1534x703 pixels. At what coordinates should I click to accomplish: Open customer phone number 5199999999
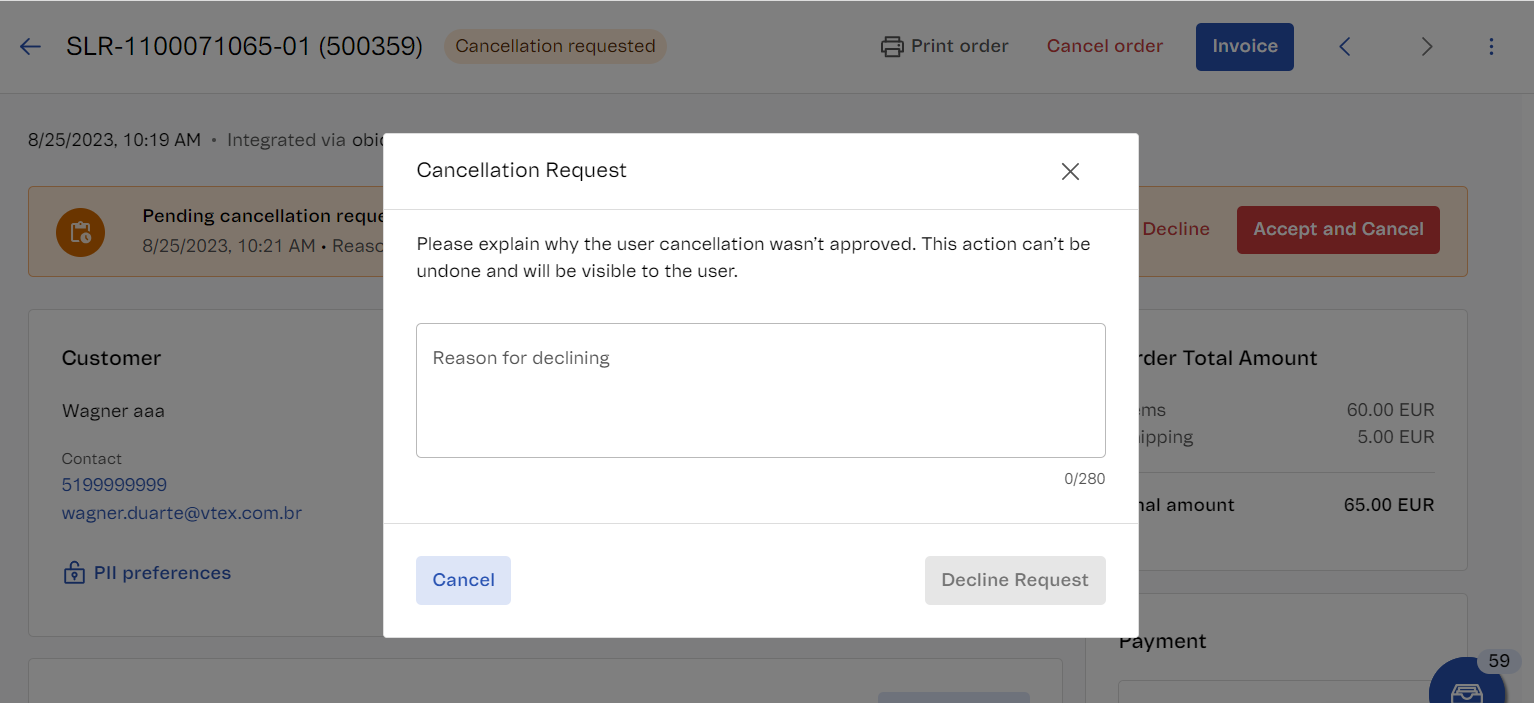coord(114,485)
